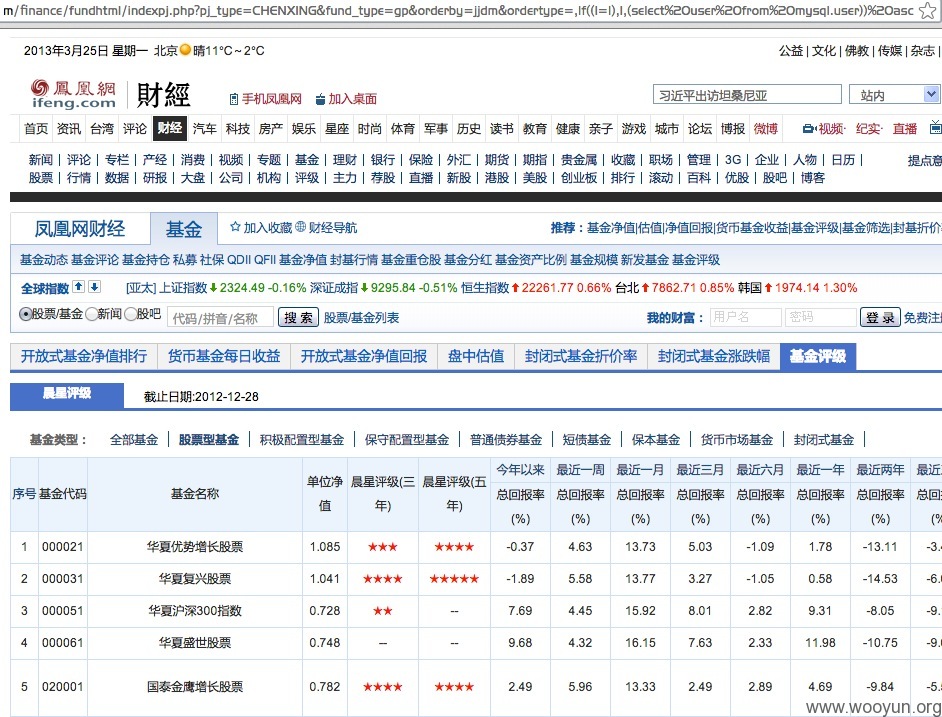Open fund 华夏复兴股票

[x=195, y=579]
